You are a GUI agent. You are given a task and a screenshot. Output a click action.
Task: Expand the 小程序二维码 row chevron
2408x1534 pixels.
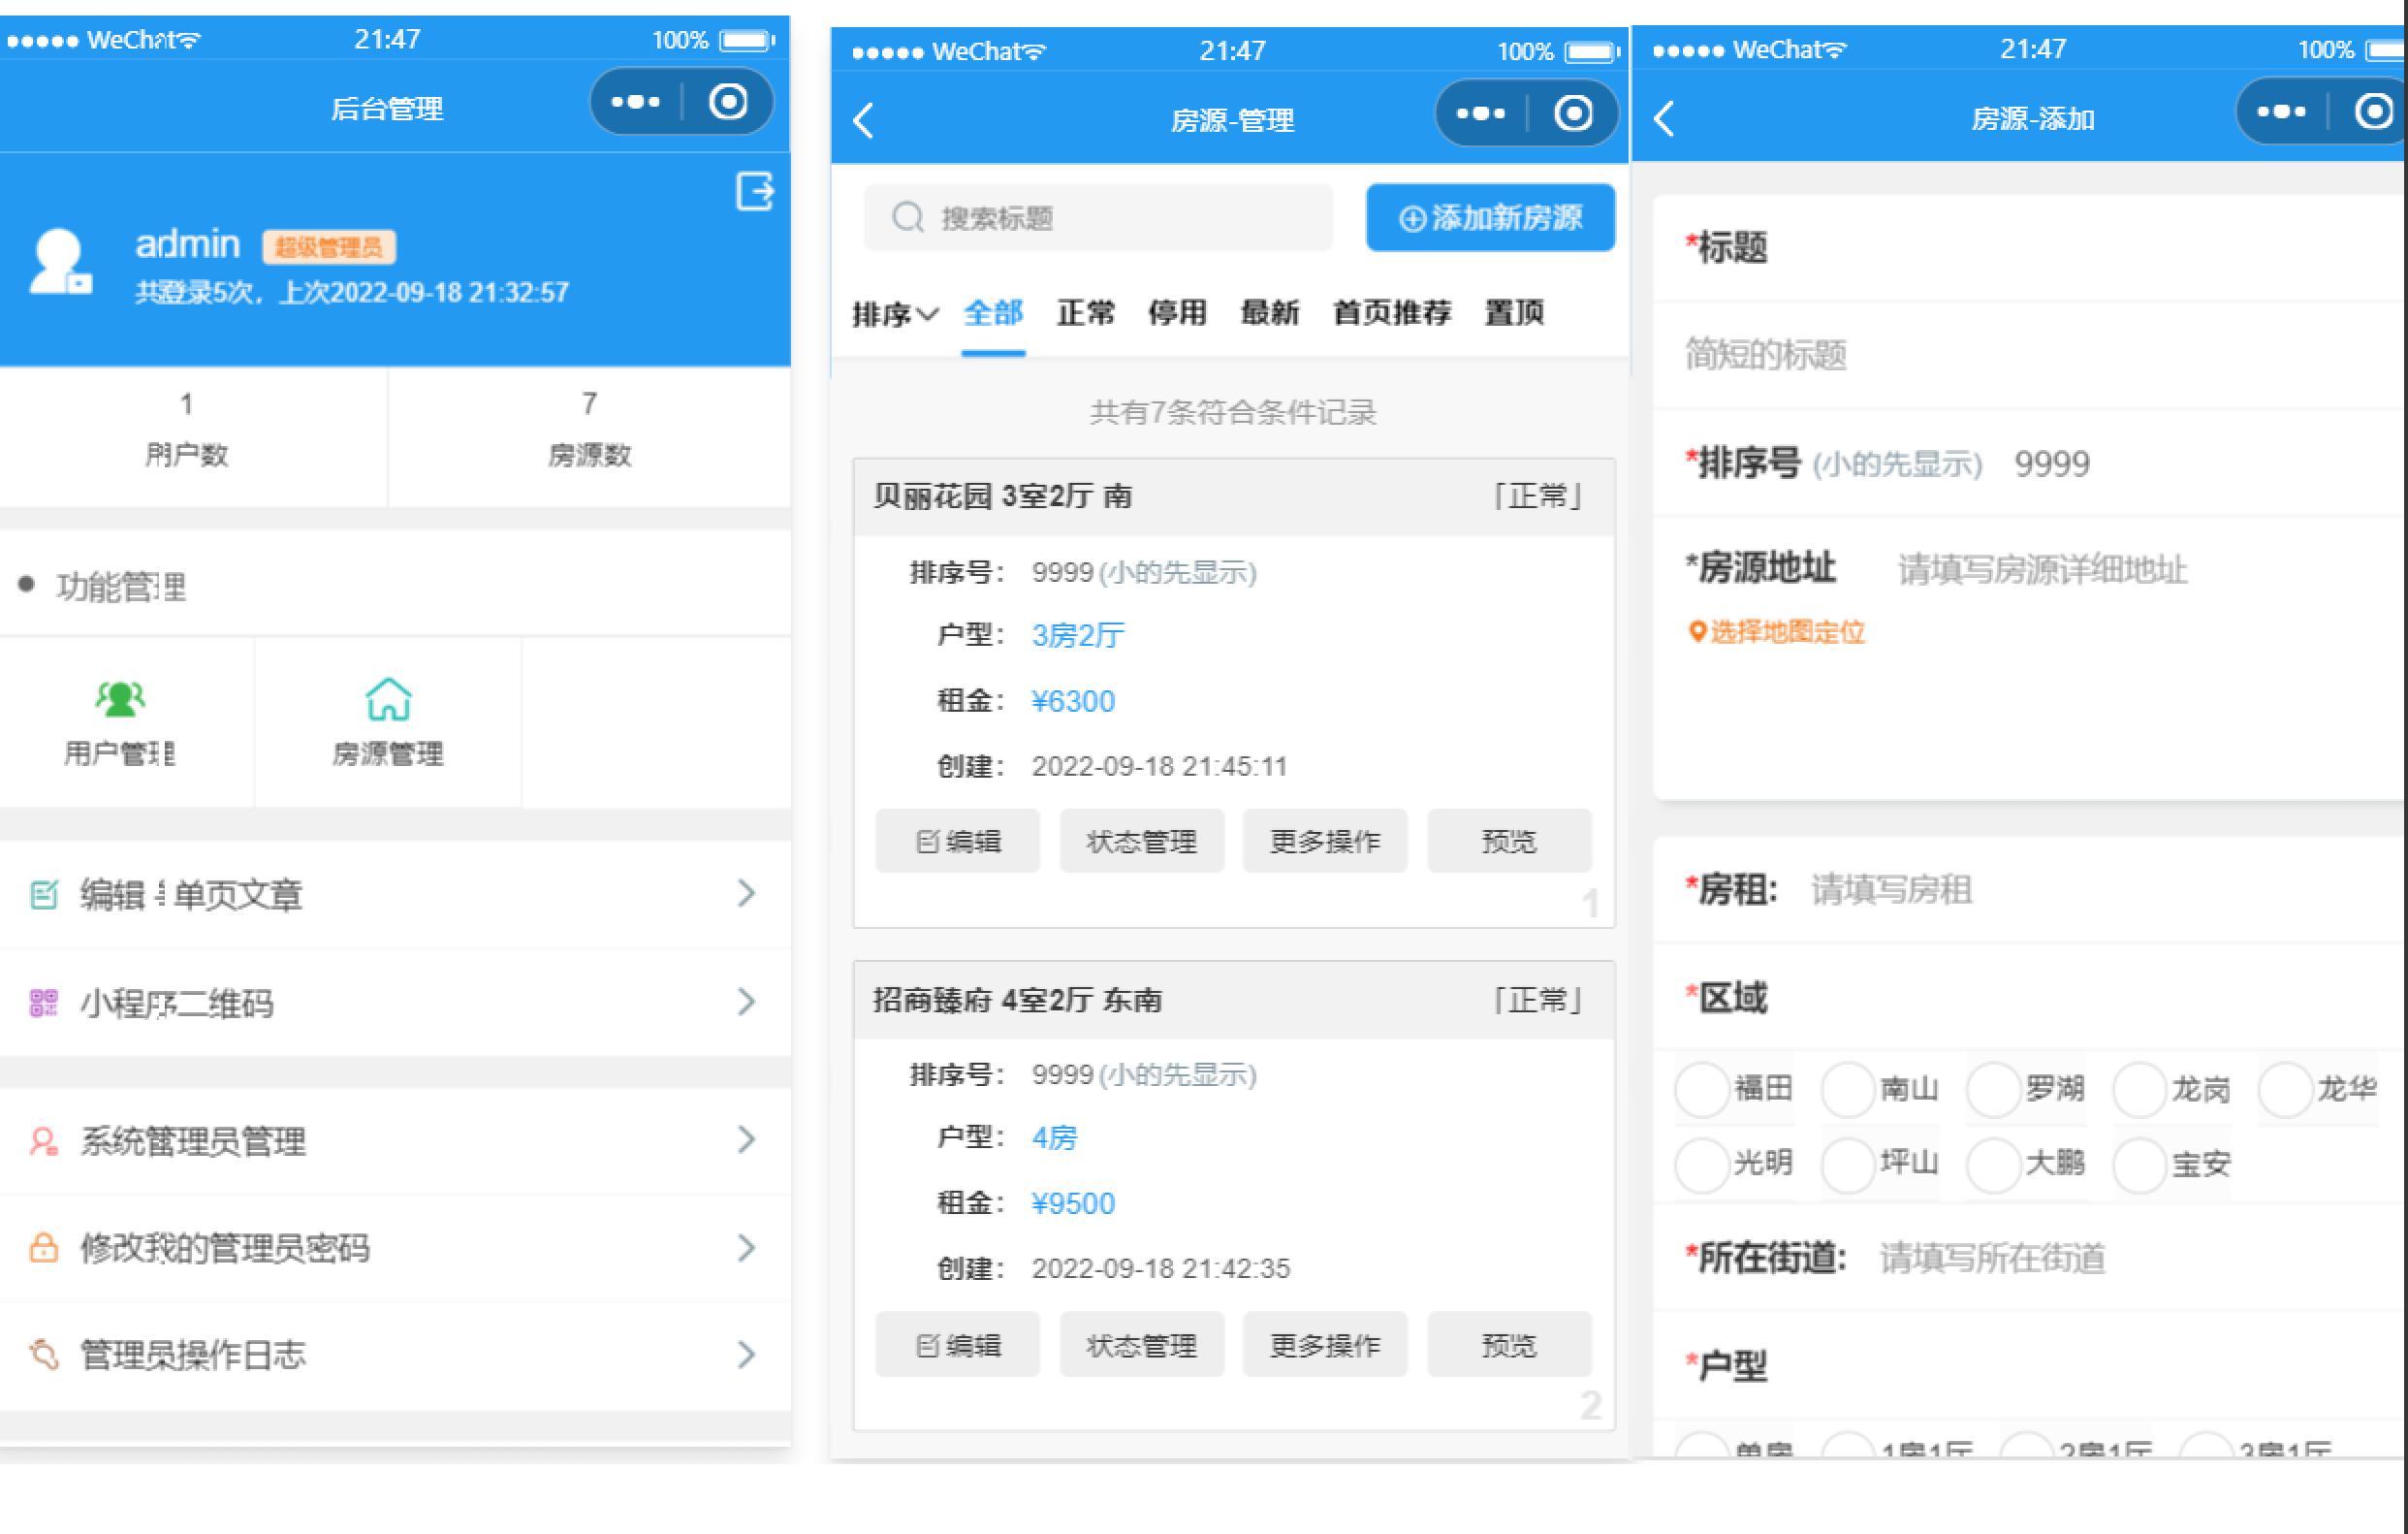coord(746,1001)
